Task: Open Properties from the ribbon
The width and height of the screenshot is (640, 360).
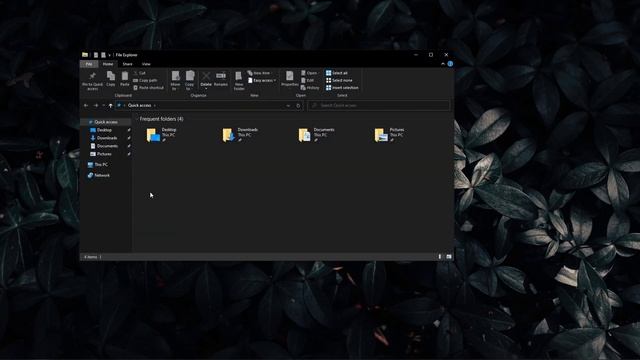Action: pyautogui.click(x=289, y=79)
